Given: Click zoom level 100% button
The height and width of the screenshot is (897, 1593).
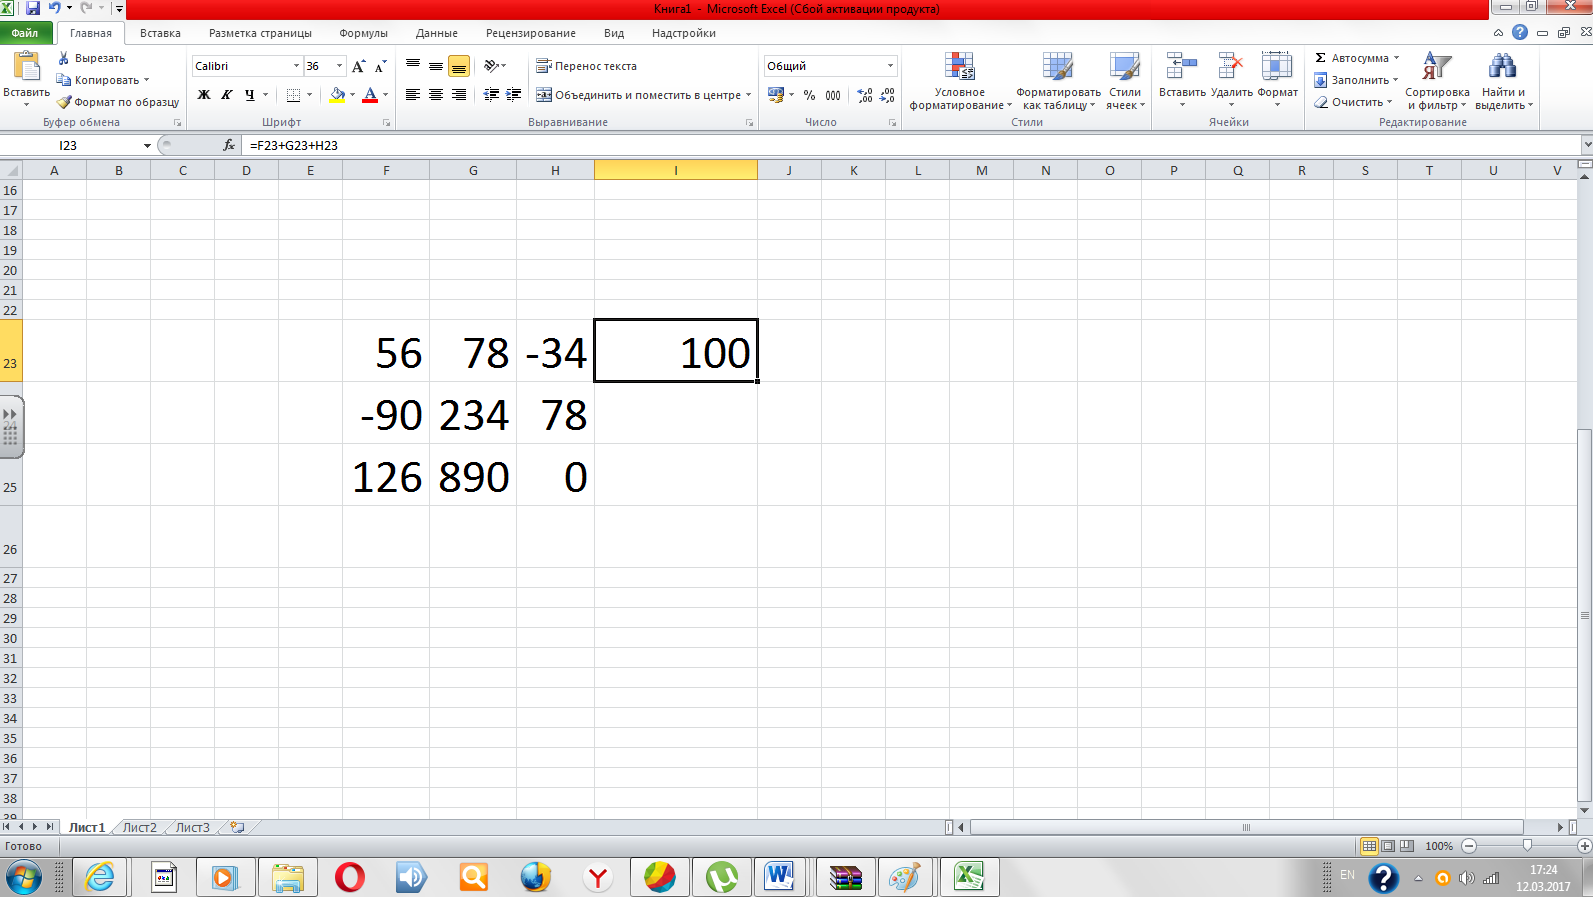Looking at the screenshot, I should (x=1439, y=846).
